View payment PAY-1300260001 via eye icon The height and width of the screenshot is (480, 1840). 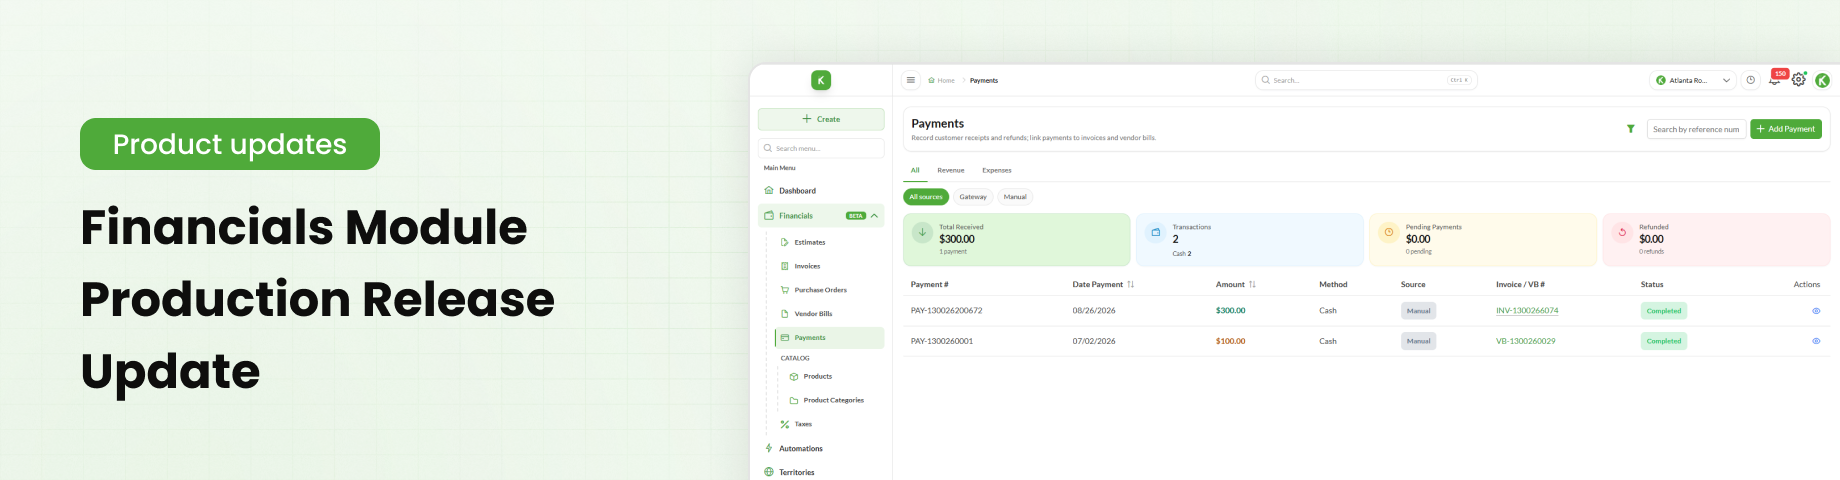click(1816, 341)
